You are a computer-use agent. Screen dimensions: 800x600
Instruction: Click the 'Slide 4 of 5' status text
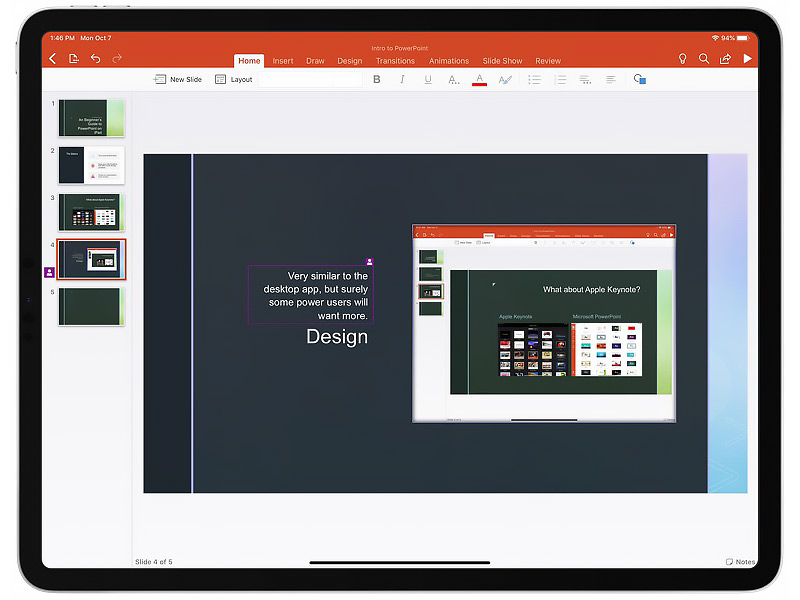click(154, 562)
